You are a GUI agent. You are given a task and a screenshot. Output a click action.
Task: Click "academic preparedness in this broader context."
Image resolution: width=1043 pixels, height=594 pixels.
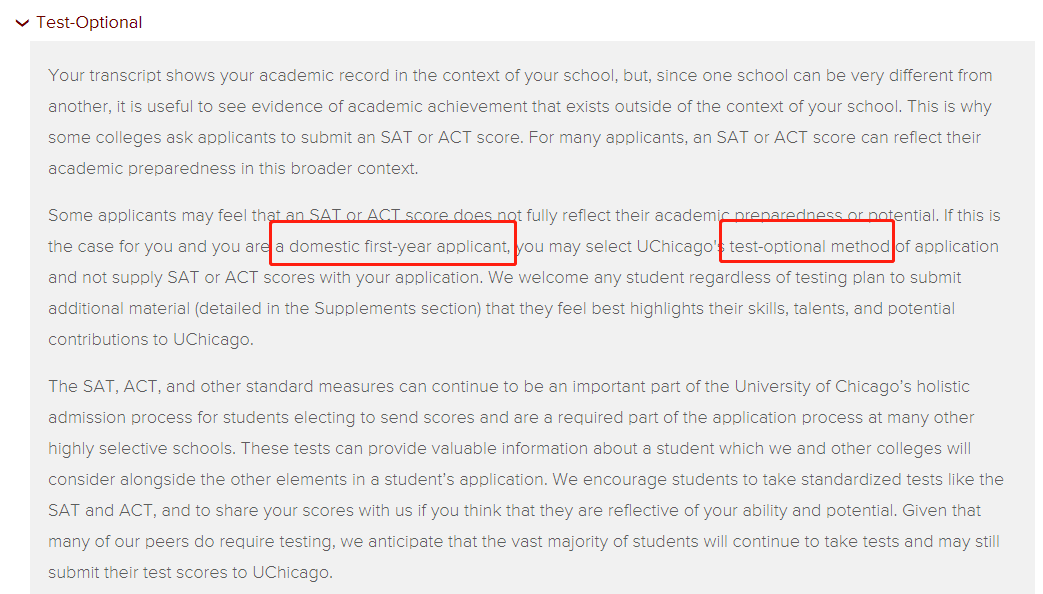(x=233, y=168)
